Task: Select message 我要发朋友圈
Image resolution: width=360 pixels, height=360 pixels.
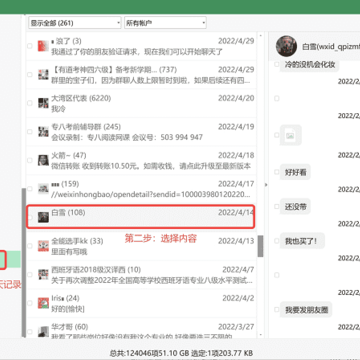Action: 306,310
